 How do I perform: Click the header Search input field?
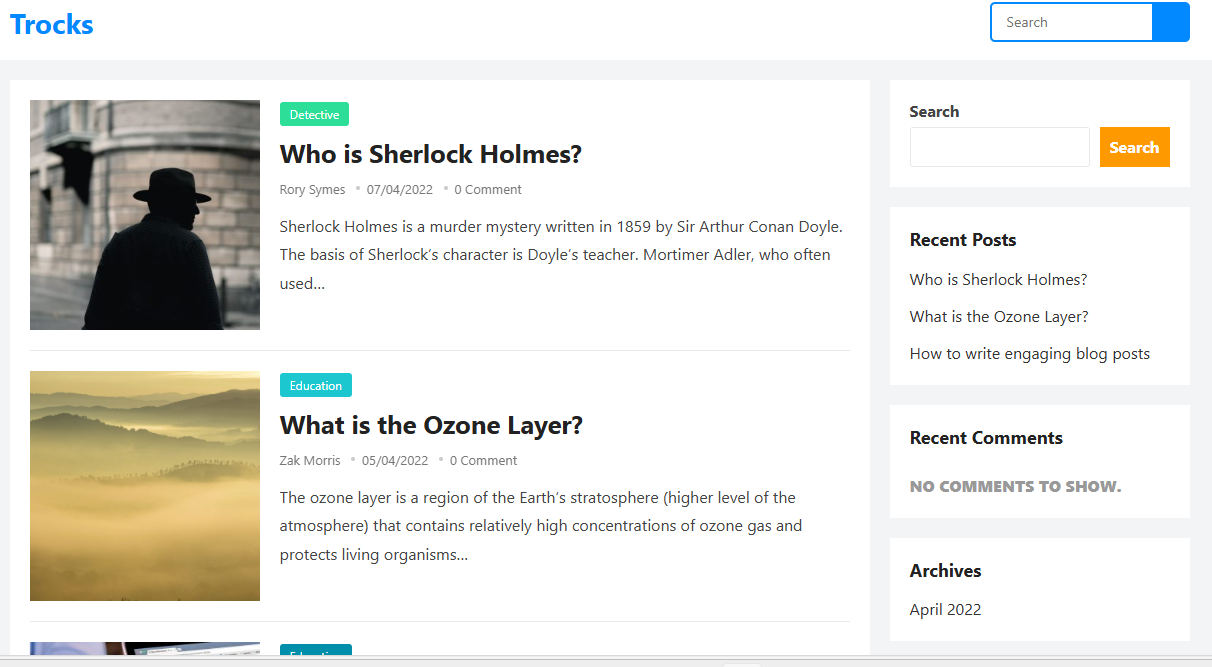click(1071, 22)
